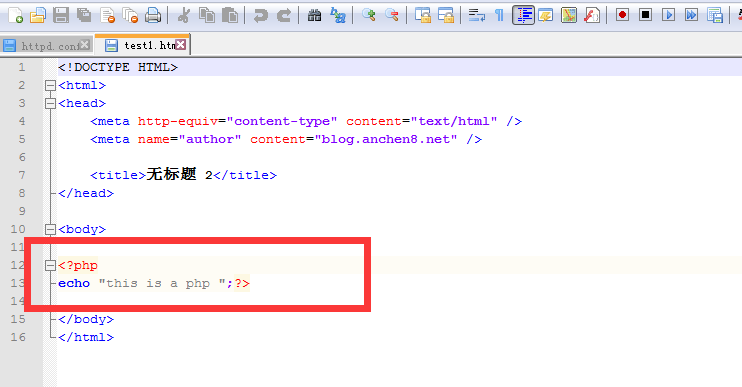The width and height of the screenshot is (742, 387).
Task: Toggle synchronized vertical scrolling
Action: click(x=423, y=16)
